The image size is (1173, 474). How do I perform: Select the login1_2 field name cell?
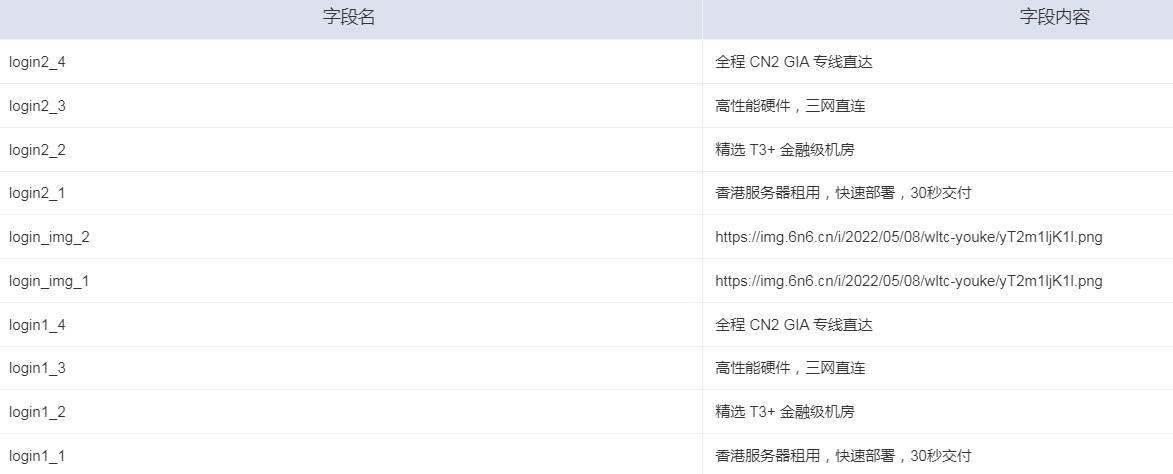click(351, 412)
